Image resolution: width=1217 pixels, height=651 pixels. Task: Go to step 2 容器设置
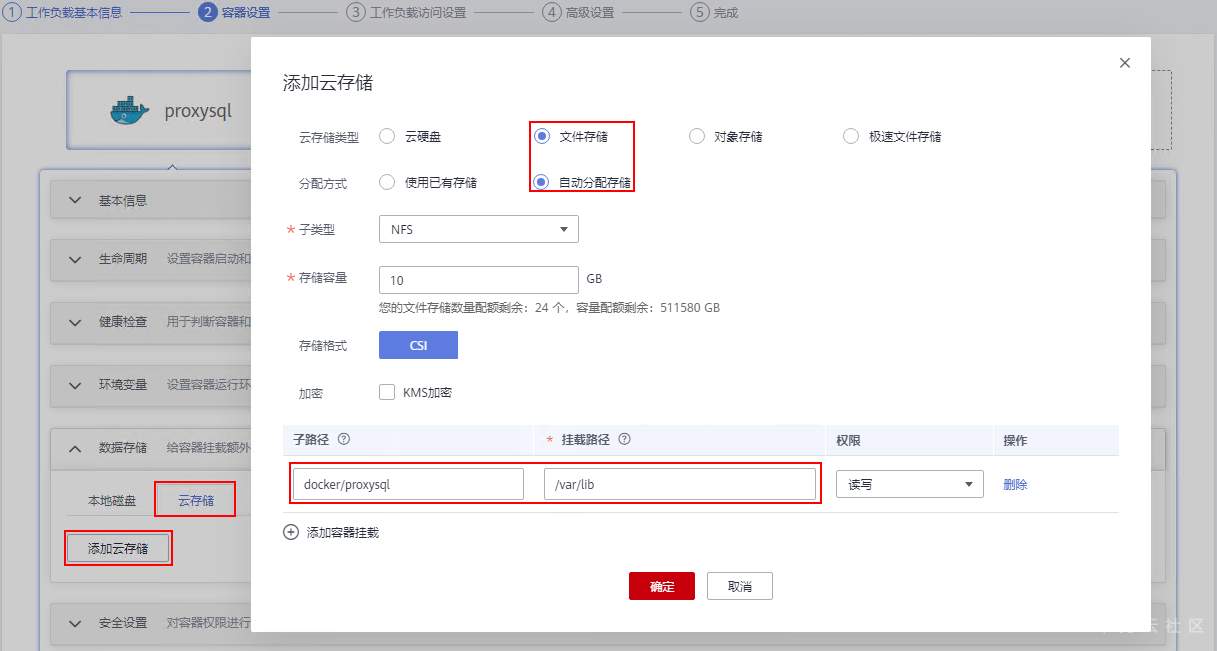coord(235,13)
